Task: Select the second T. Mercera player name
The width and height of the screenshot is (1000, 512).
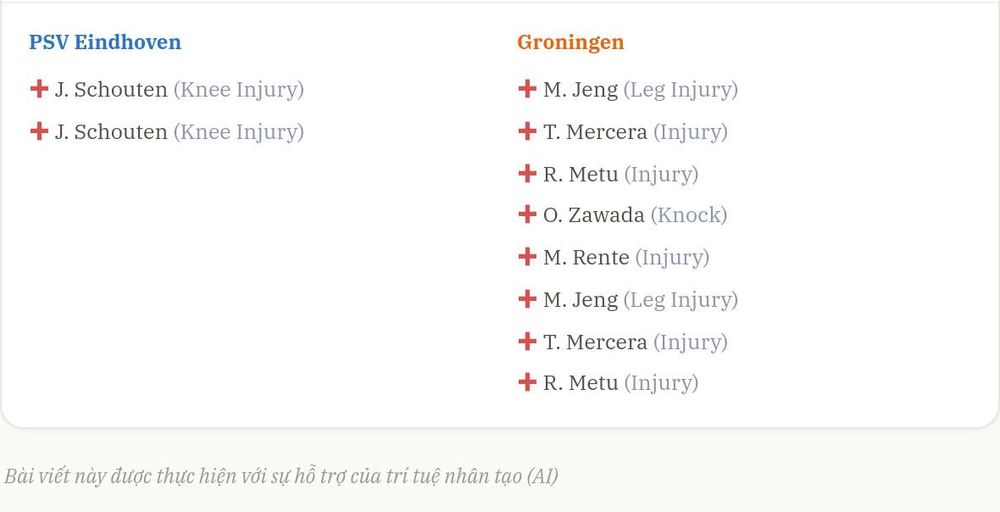Action: (x=595, y=342)
